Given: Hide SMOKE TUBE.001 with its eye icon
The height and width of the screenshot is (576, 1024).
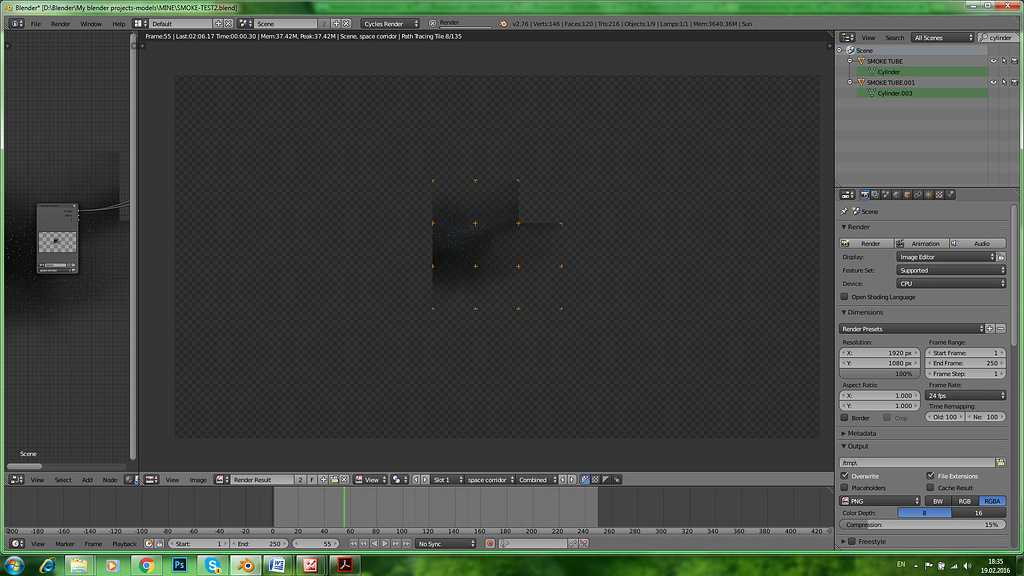Looking at the screenshot, I should click(993, 83).
